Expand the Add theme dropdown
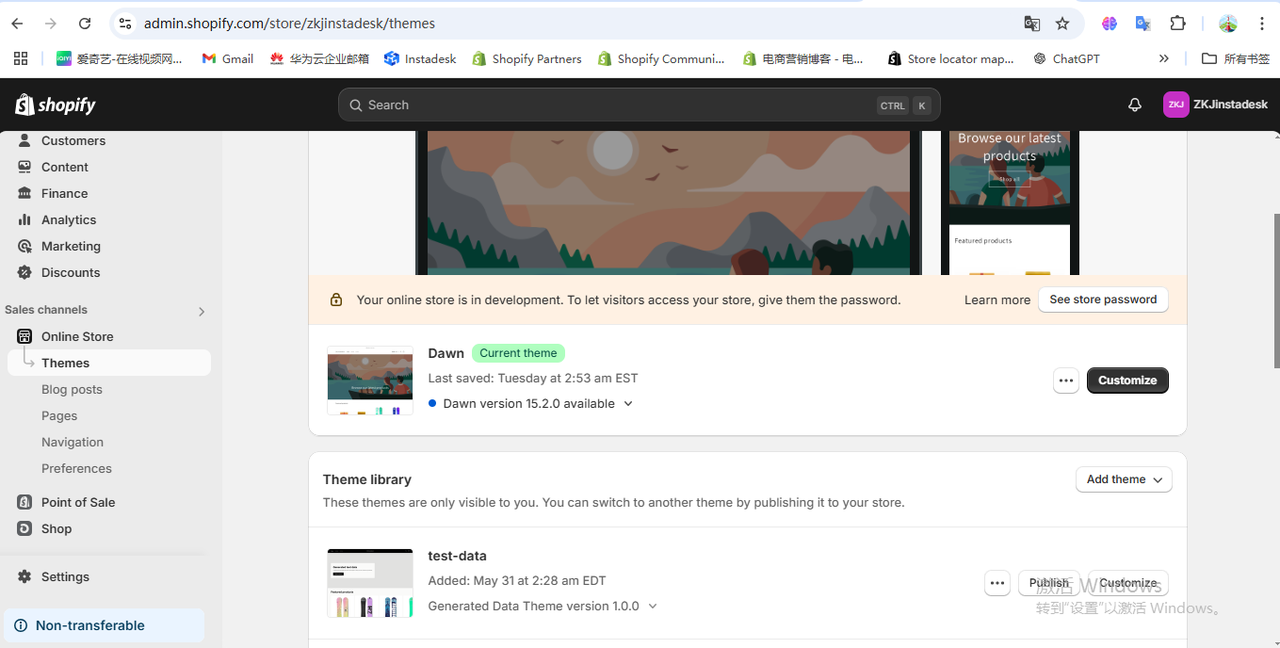1280x648 pixels. (1124, 480)
